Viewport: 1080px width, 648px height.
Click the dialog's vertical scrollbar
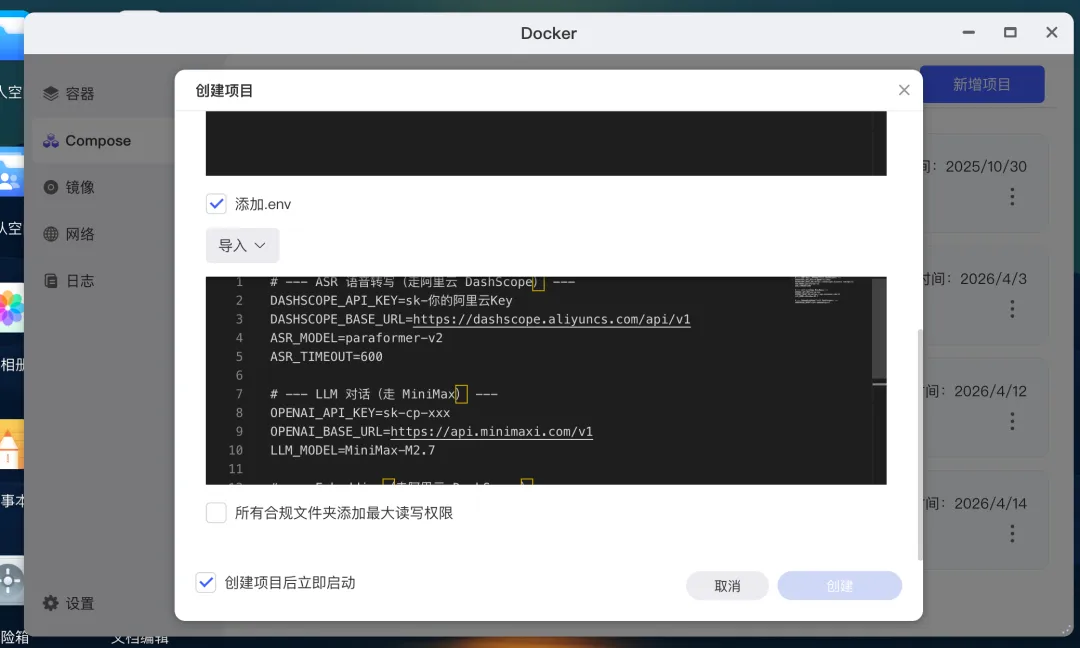pyautogui.click(x=920, y=445)
